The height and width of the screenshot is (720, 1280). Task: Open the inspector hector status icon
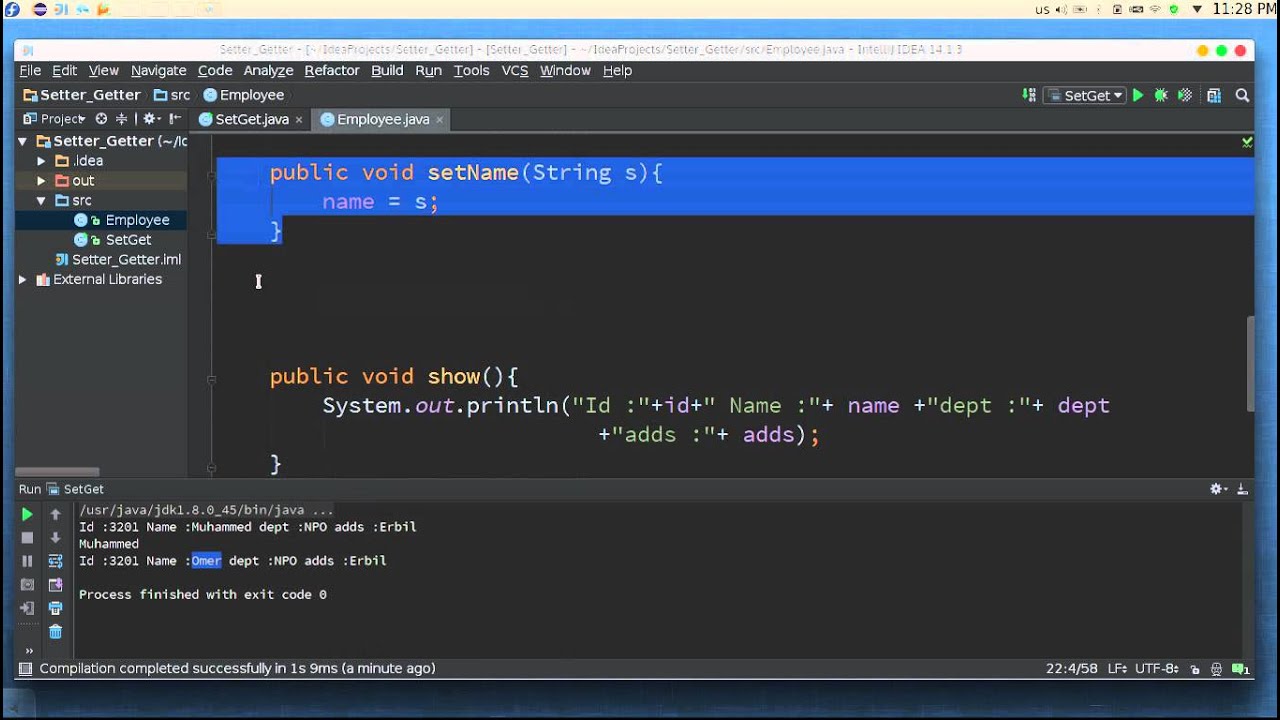tap(1216, 668)
